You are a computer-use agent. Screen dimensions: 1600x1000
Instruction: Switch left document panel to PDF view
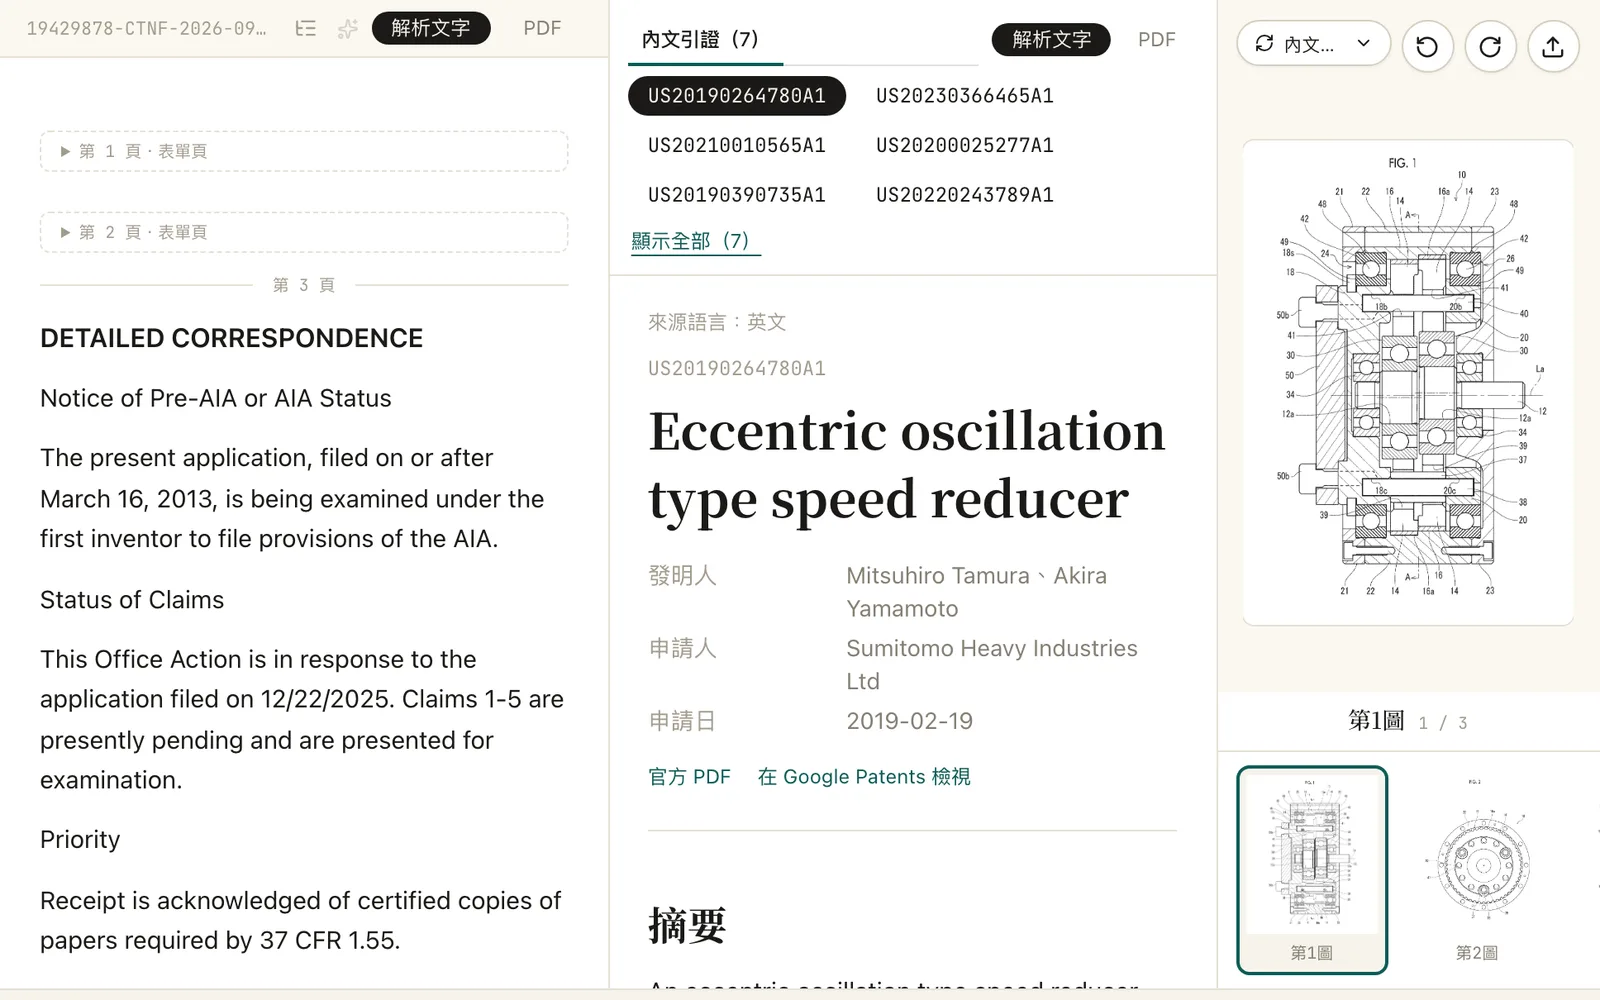[542, 28]
